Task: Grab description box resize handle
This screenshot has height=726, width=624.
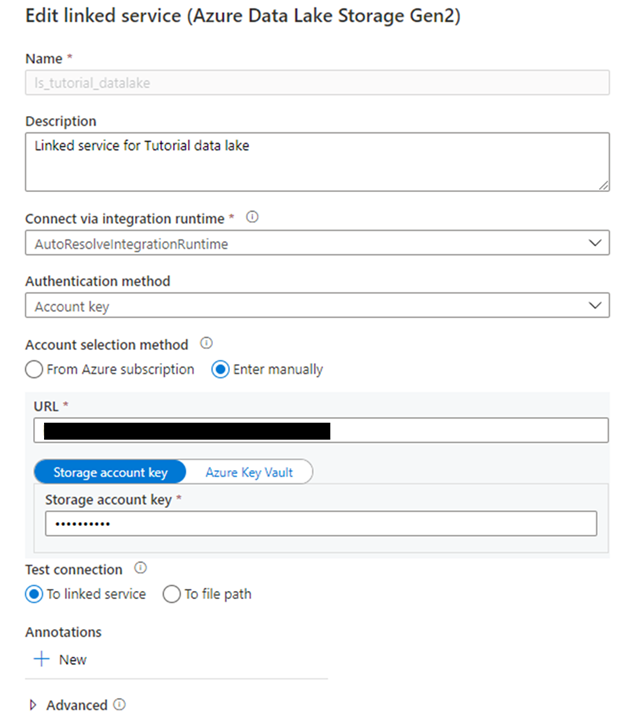Action: pyautogui.click(x=603, y=185)
